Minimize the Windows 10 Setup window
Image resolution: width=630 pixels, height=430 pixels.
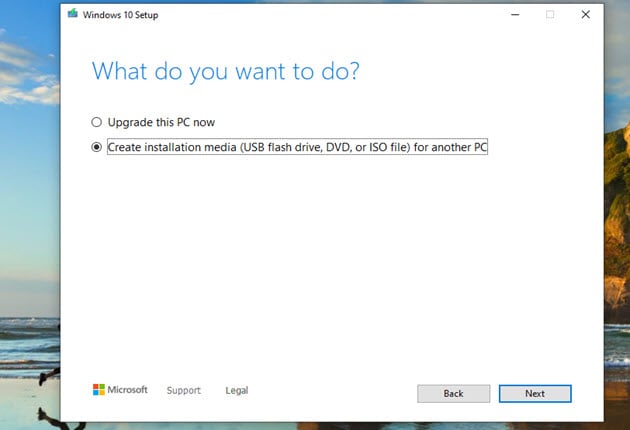point(515,14)
